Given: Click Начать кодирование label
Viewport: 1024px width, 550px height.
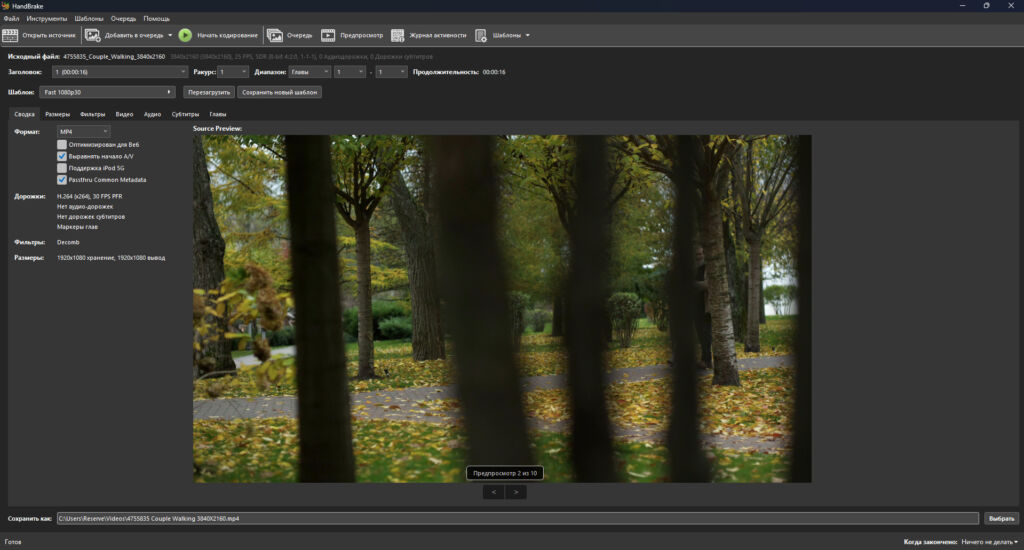Looking at the screenshot, I should [x=227, y=35].
